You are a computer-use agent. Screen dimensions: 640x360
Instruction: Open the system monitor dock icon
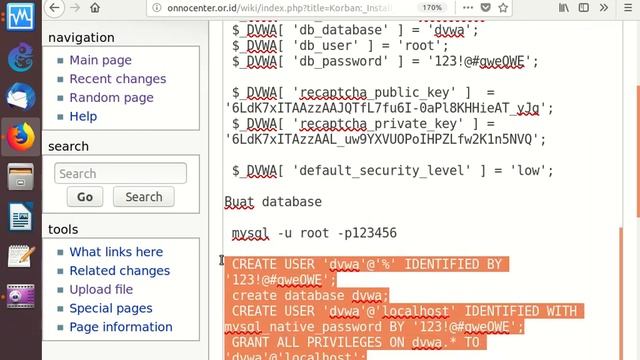coord(20,17)
